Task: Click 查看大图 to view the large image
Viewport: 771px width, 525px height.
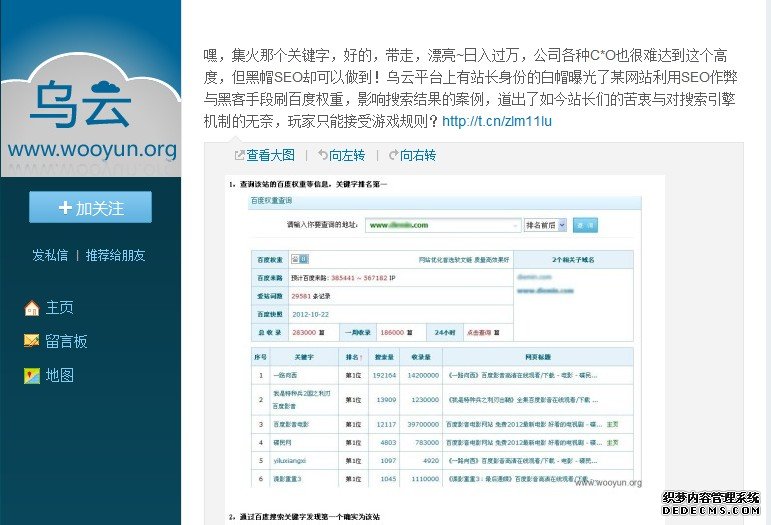Action: [270, 155]
